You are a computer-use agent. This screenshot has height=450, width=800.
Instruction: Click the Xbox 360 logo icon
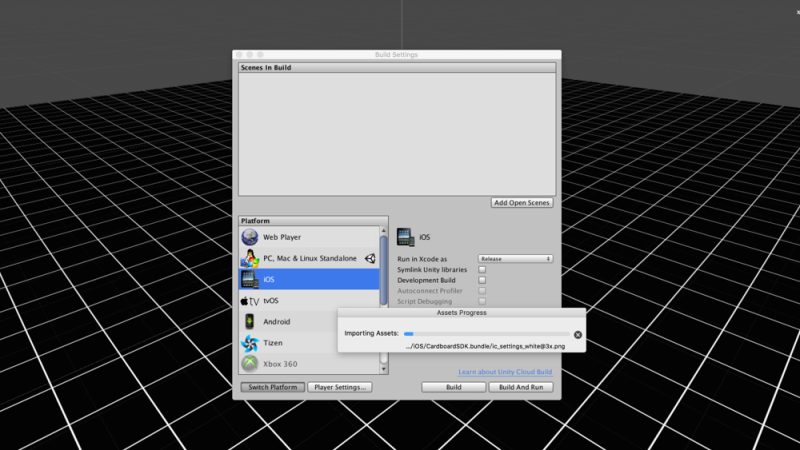pos(249,364)
